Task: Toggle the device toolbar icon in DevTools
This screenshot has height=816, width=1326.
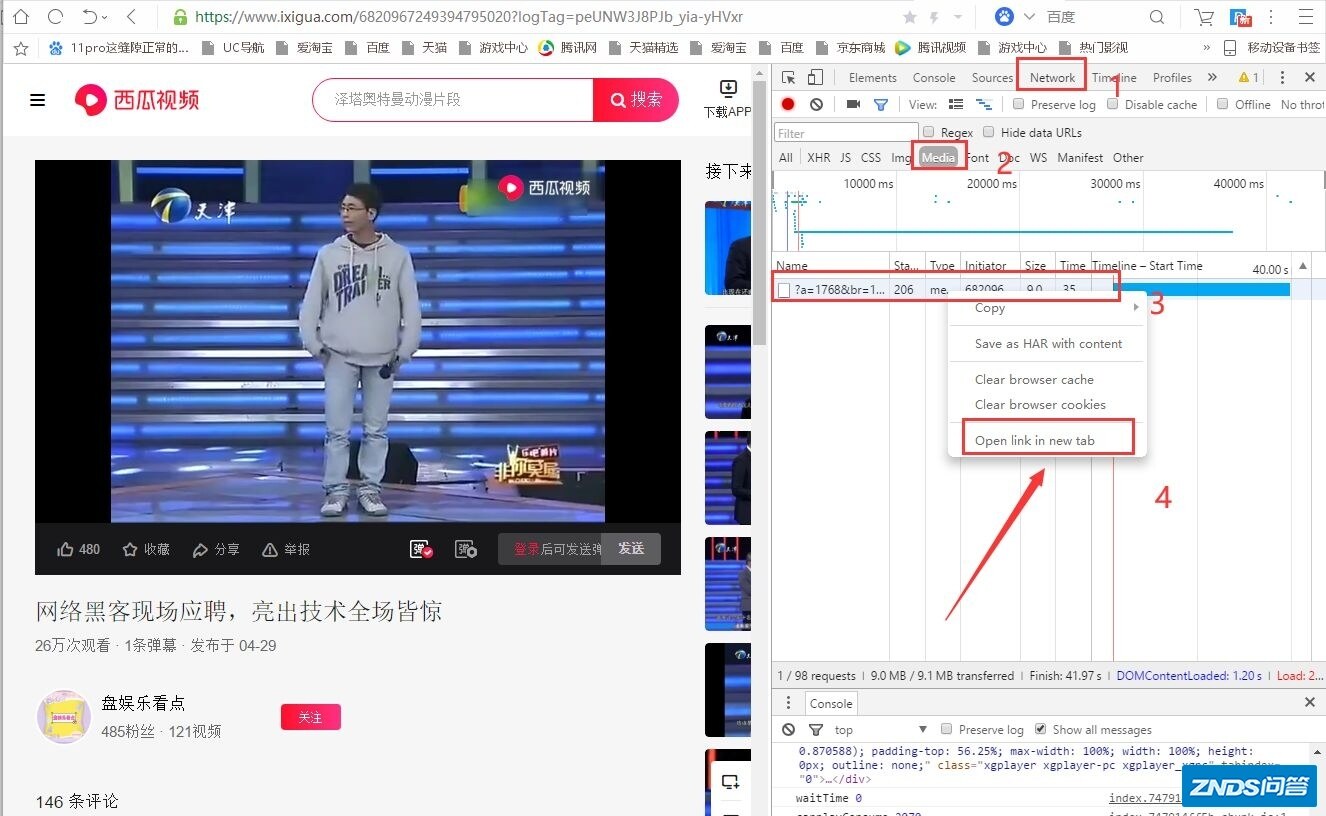Action: tap(815, 77)
